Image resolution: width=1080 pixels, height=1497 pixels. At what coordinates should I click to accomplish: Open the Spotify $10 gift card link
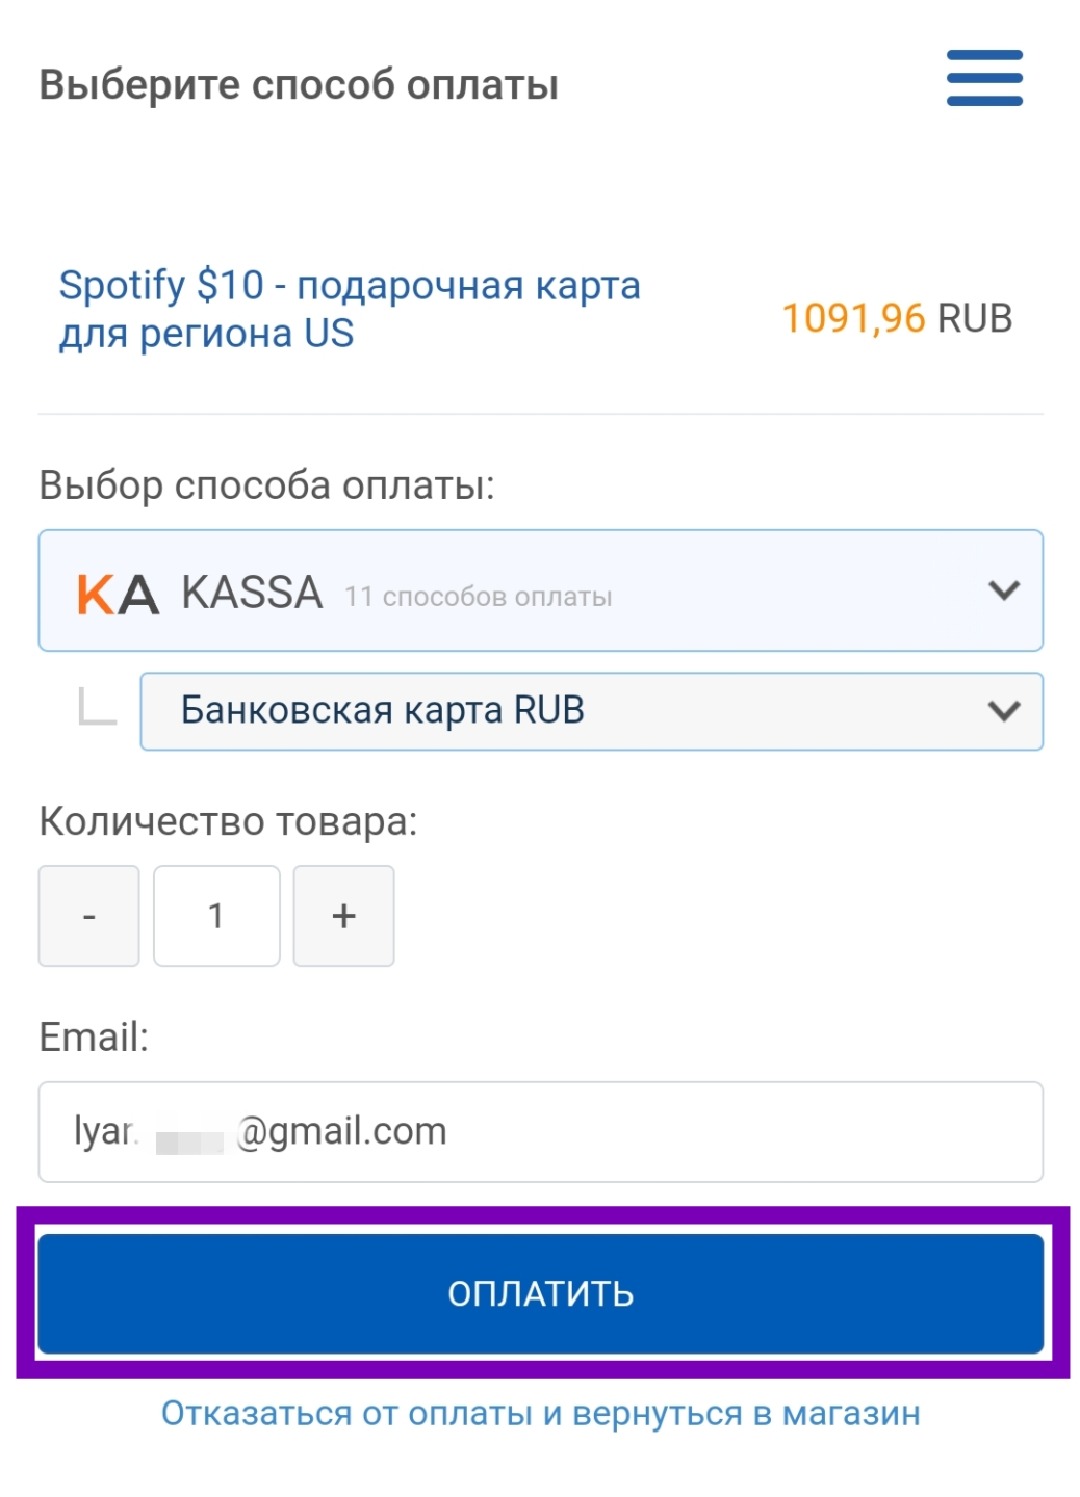(x=349, y=309)
